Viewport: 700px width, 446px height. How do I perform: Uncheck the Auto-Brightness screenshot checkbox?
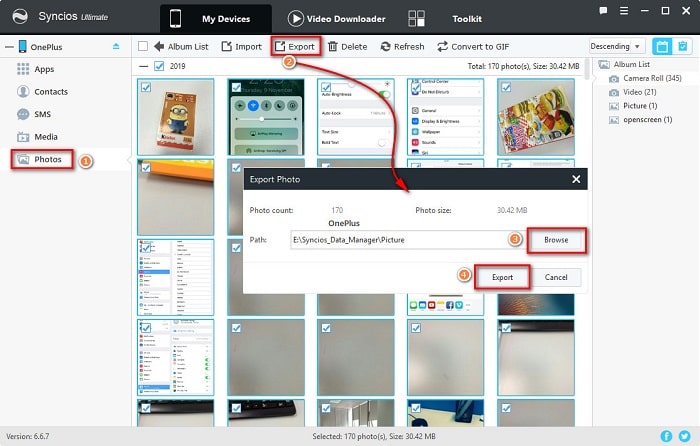point(326,88)
